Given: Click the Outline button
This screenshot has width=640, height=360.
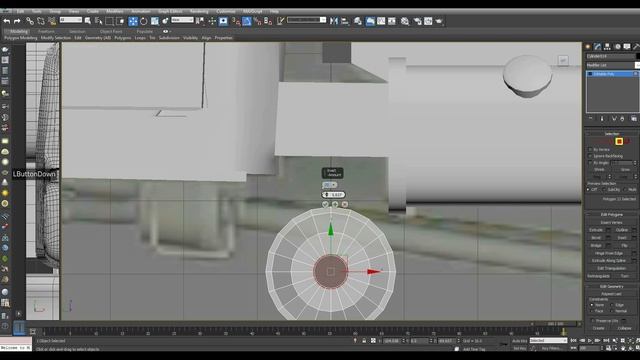Looking at the screenshot, I should point(622,230).
